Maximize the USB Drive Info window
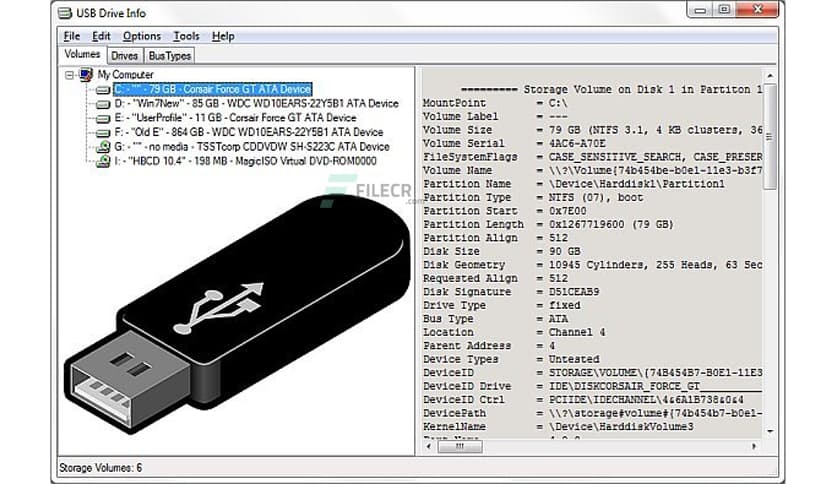836x484 pixels. pyautogui.click(x=724, y=10)
